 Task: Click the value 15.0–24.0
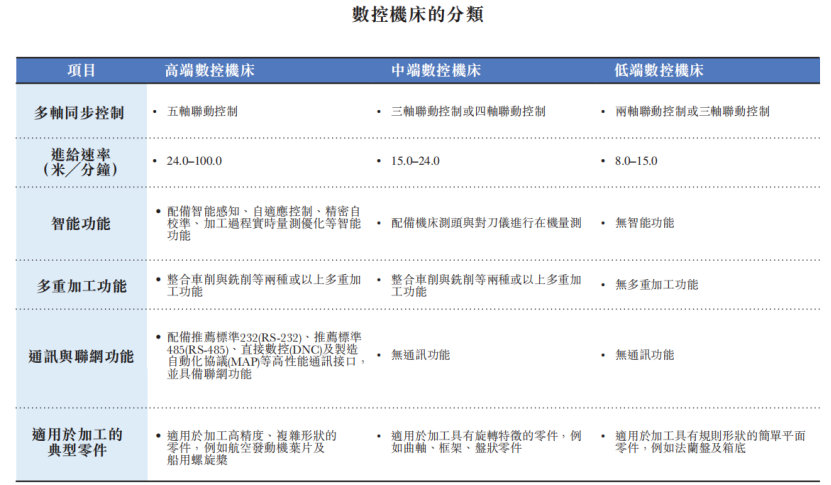416,161
